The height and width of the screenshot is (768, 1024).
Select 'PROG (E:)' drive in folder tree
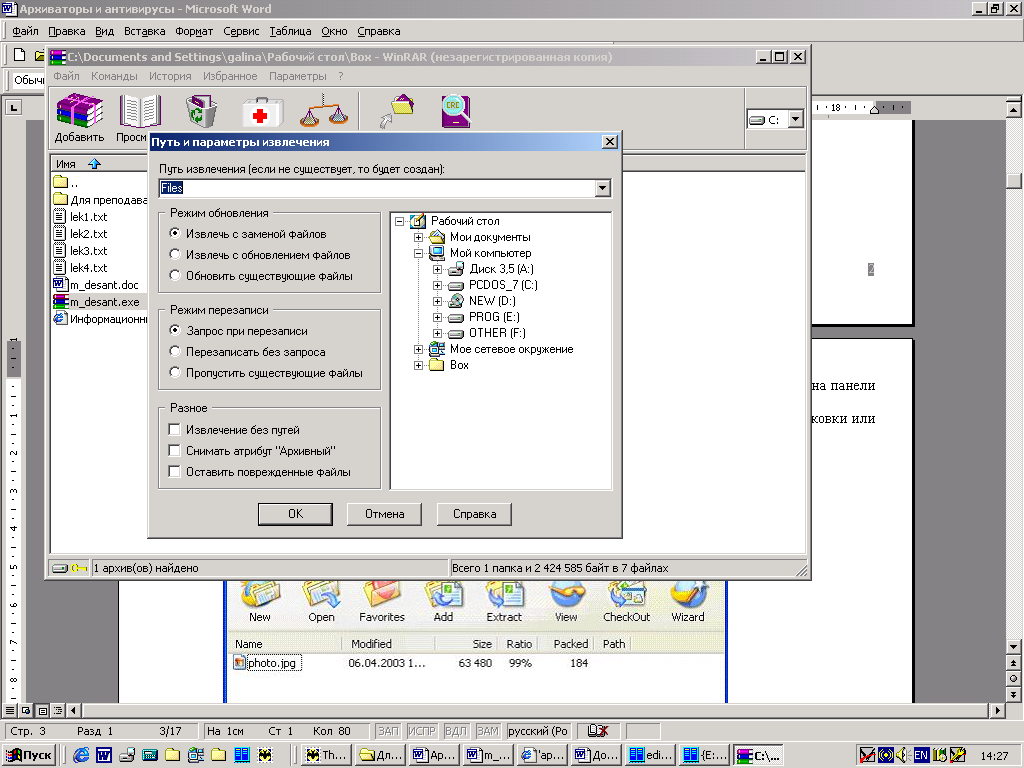pyautogui.click(x=494, y=317)
